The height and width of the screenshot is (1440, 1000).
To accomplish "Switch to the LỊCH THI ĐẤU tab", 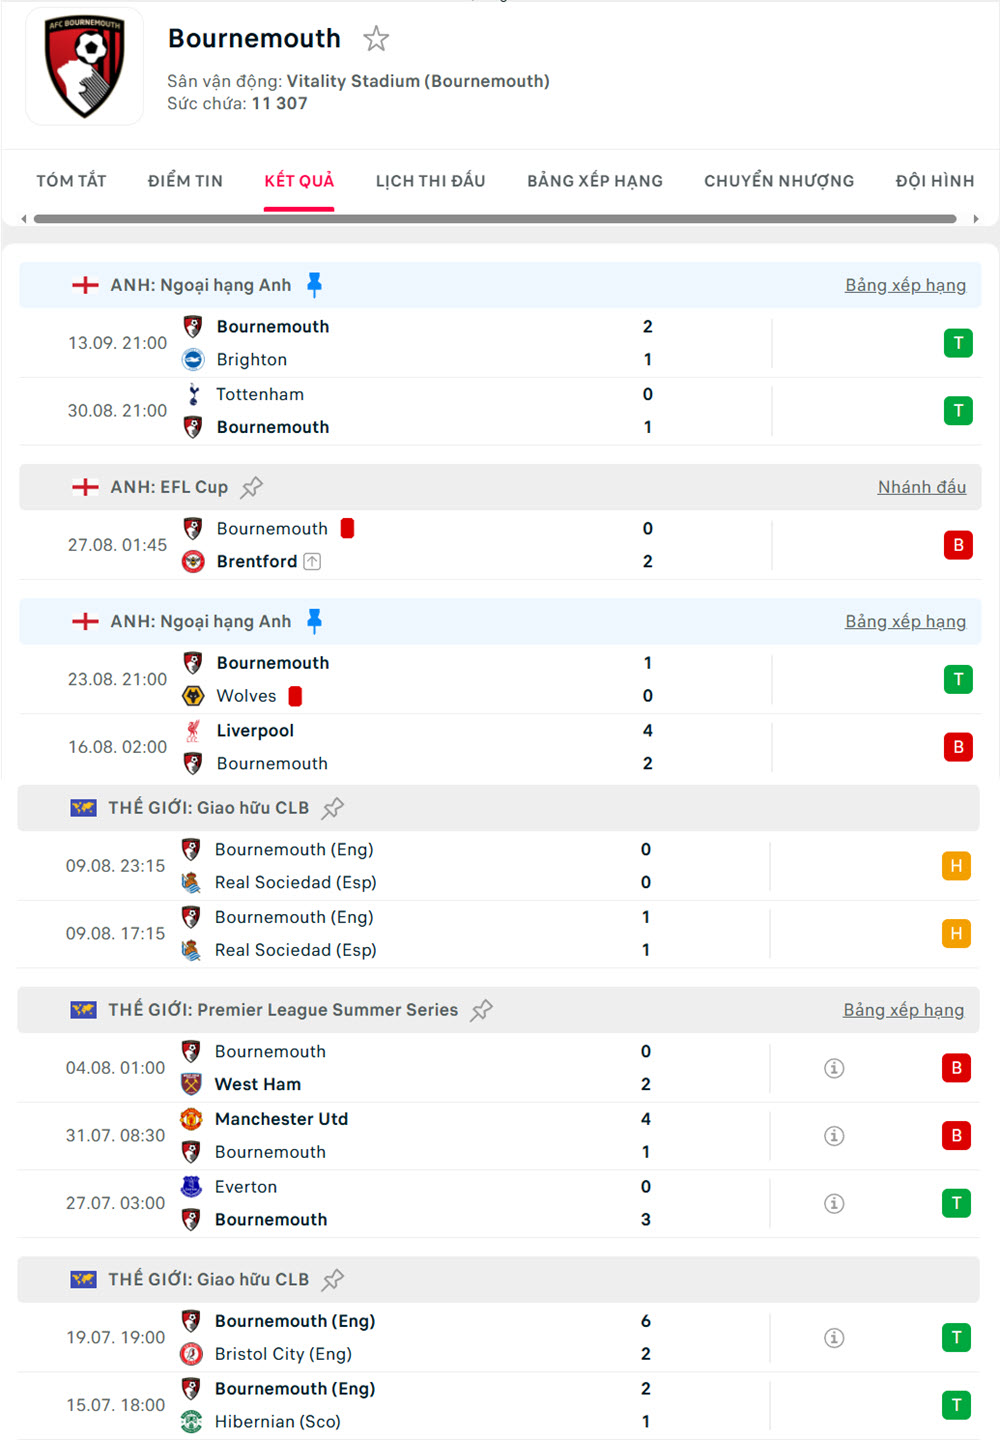I will pos(430,181).
